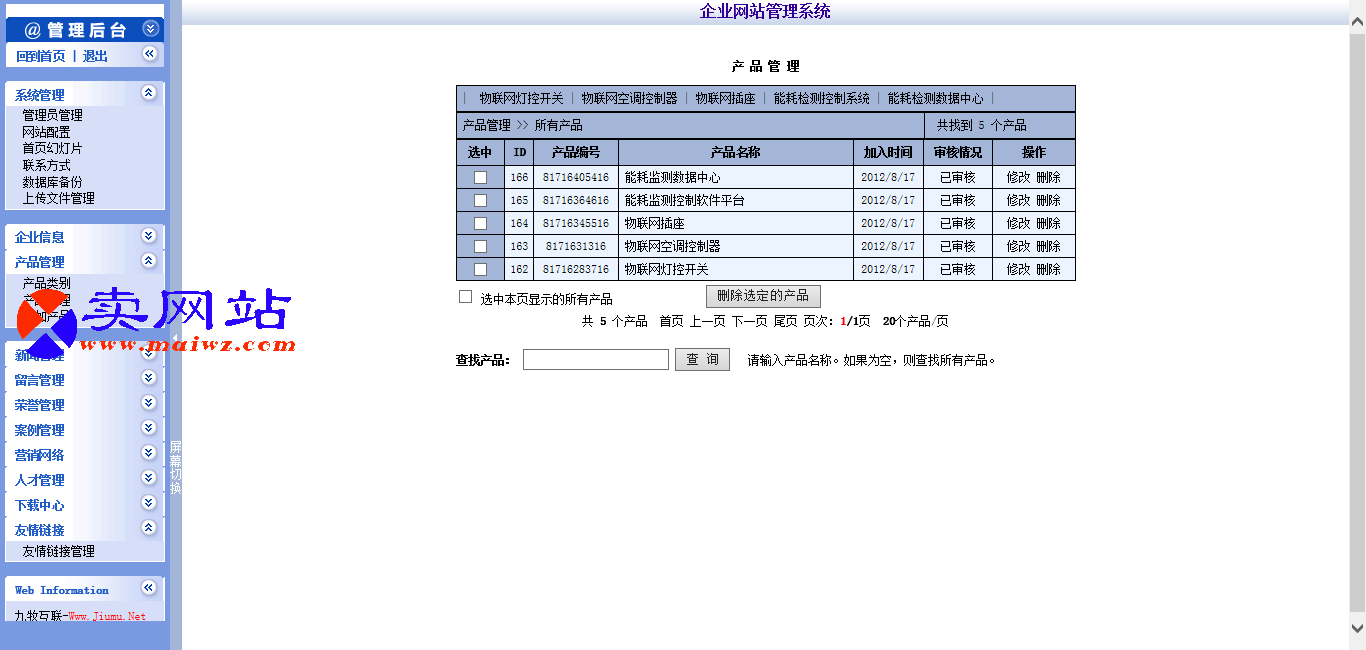The image size is (1366, 650).
Task: Click 修改 for 物联网空调控制器 row
Action: click(x=1018, y=247)
